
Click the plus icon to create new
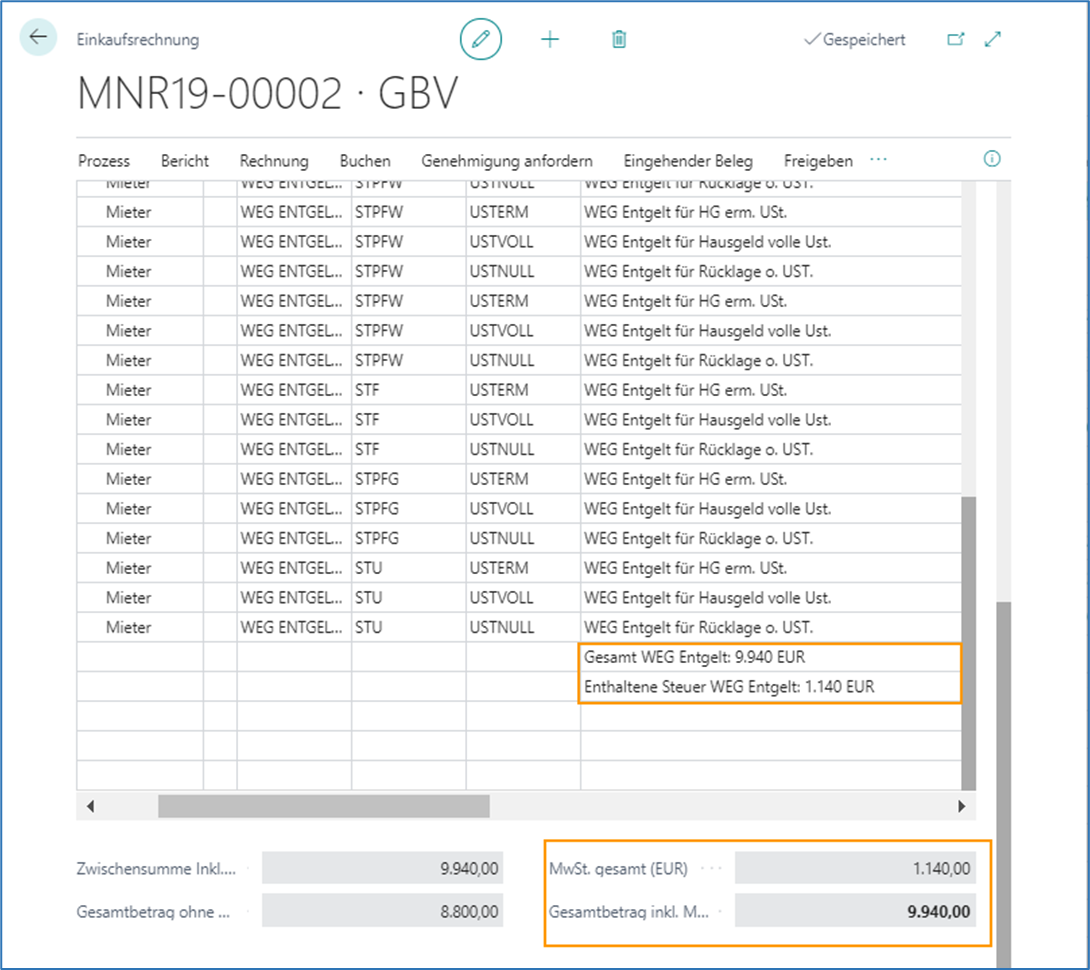tap(550, 39)
